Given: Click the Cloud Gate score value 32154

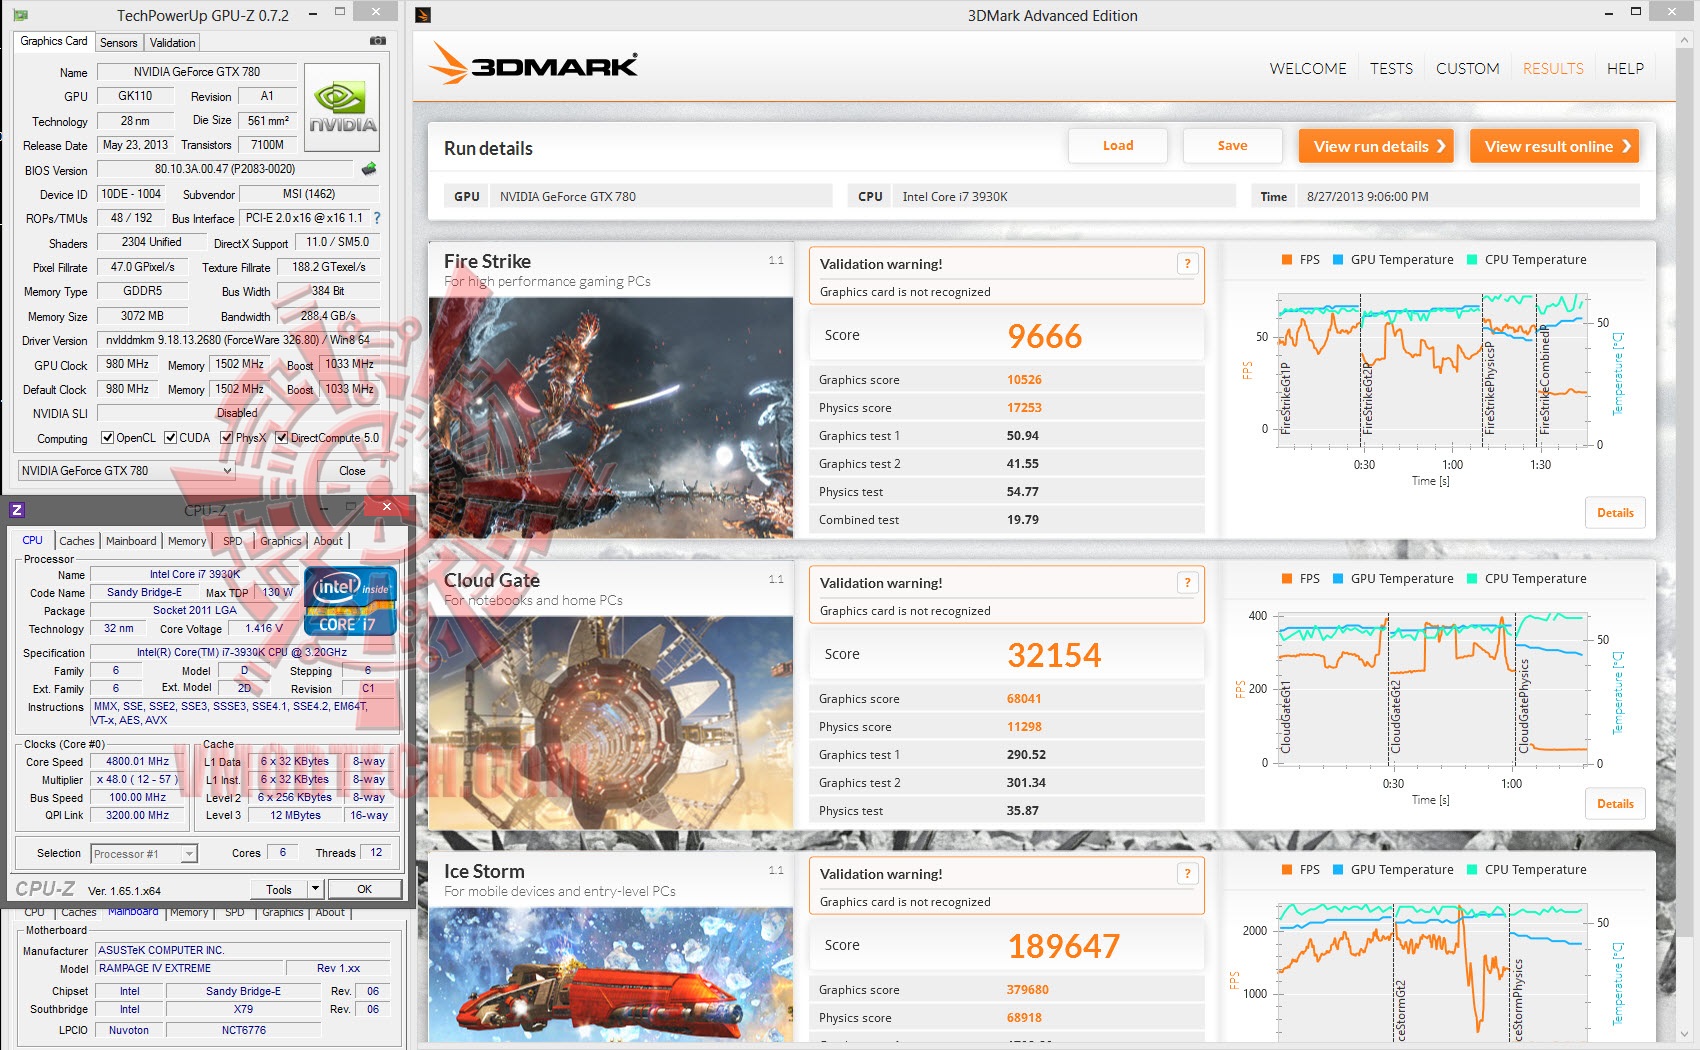Looking at the screenshot, I should pos(1054,655).
